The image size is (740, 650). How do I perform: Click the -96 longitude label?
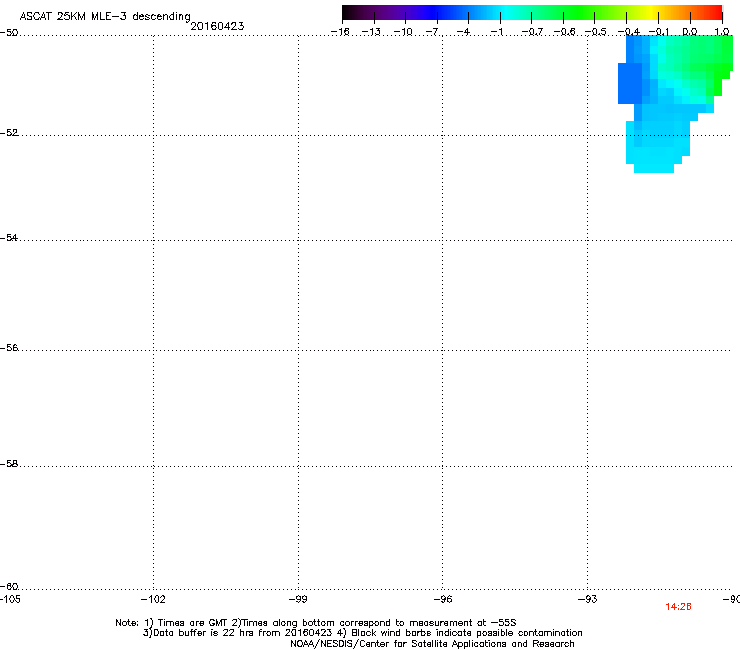443,599
